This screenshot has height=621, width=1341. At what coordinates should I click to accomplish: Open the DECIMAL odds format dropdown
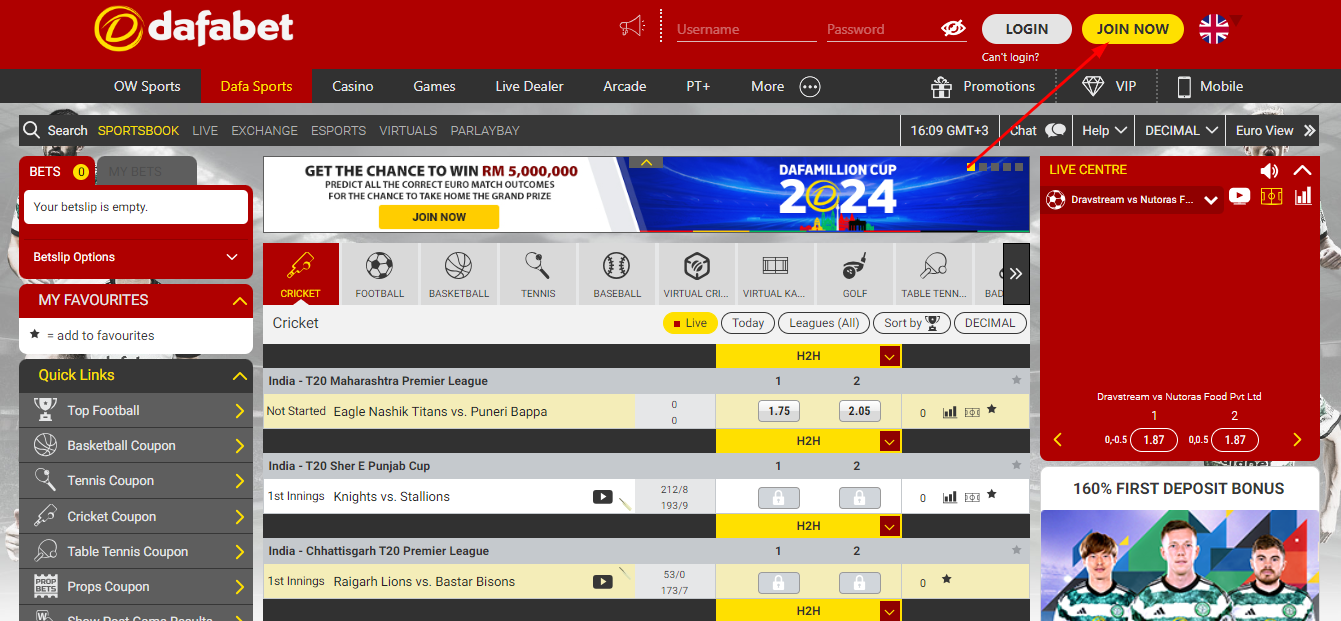pyautogui.click(x=1184, y=130)
